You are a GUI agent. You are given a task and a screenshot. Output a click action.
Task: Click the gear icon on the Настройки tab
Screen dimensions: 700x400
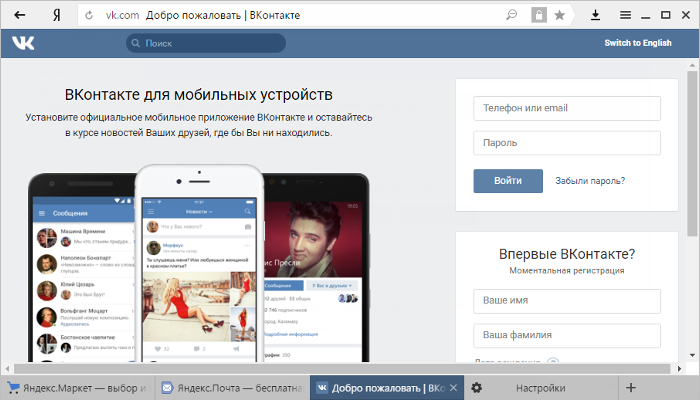click(477, 388)
